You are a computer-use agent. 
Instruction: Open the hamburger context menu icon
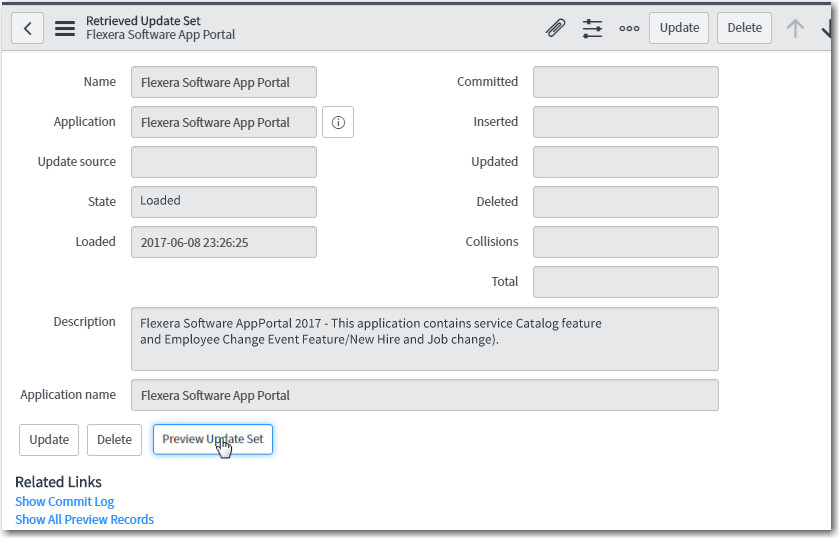click(x=65, y=28)
